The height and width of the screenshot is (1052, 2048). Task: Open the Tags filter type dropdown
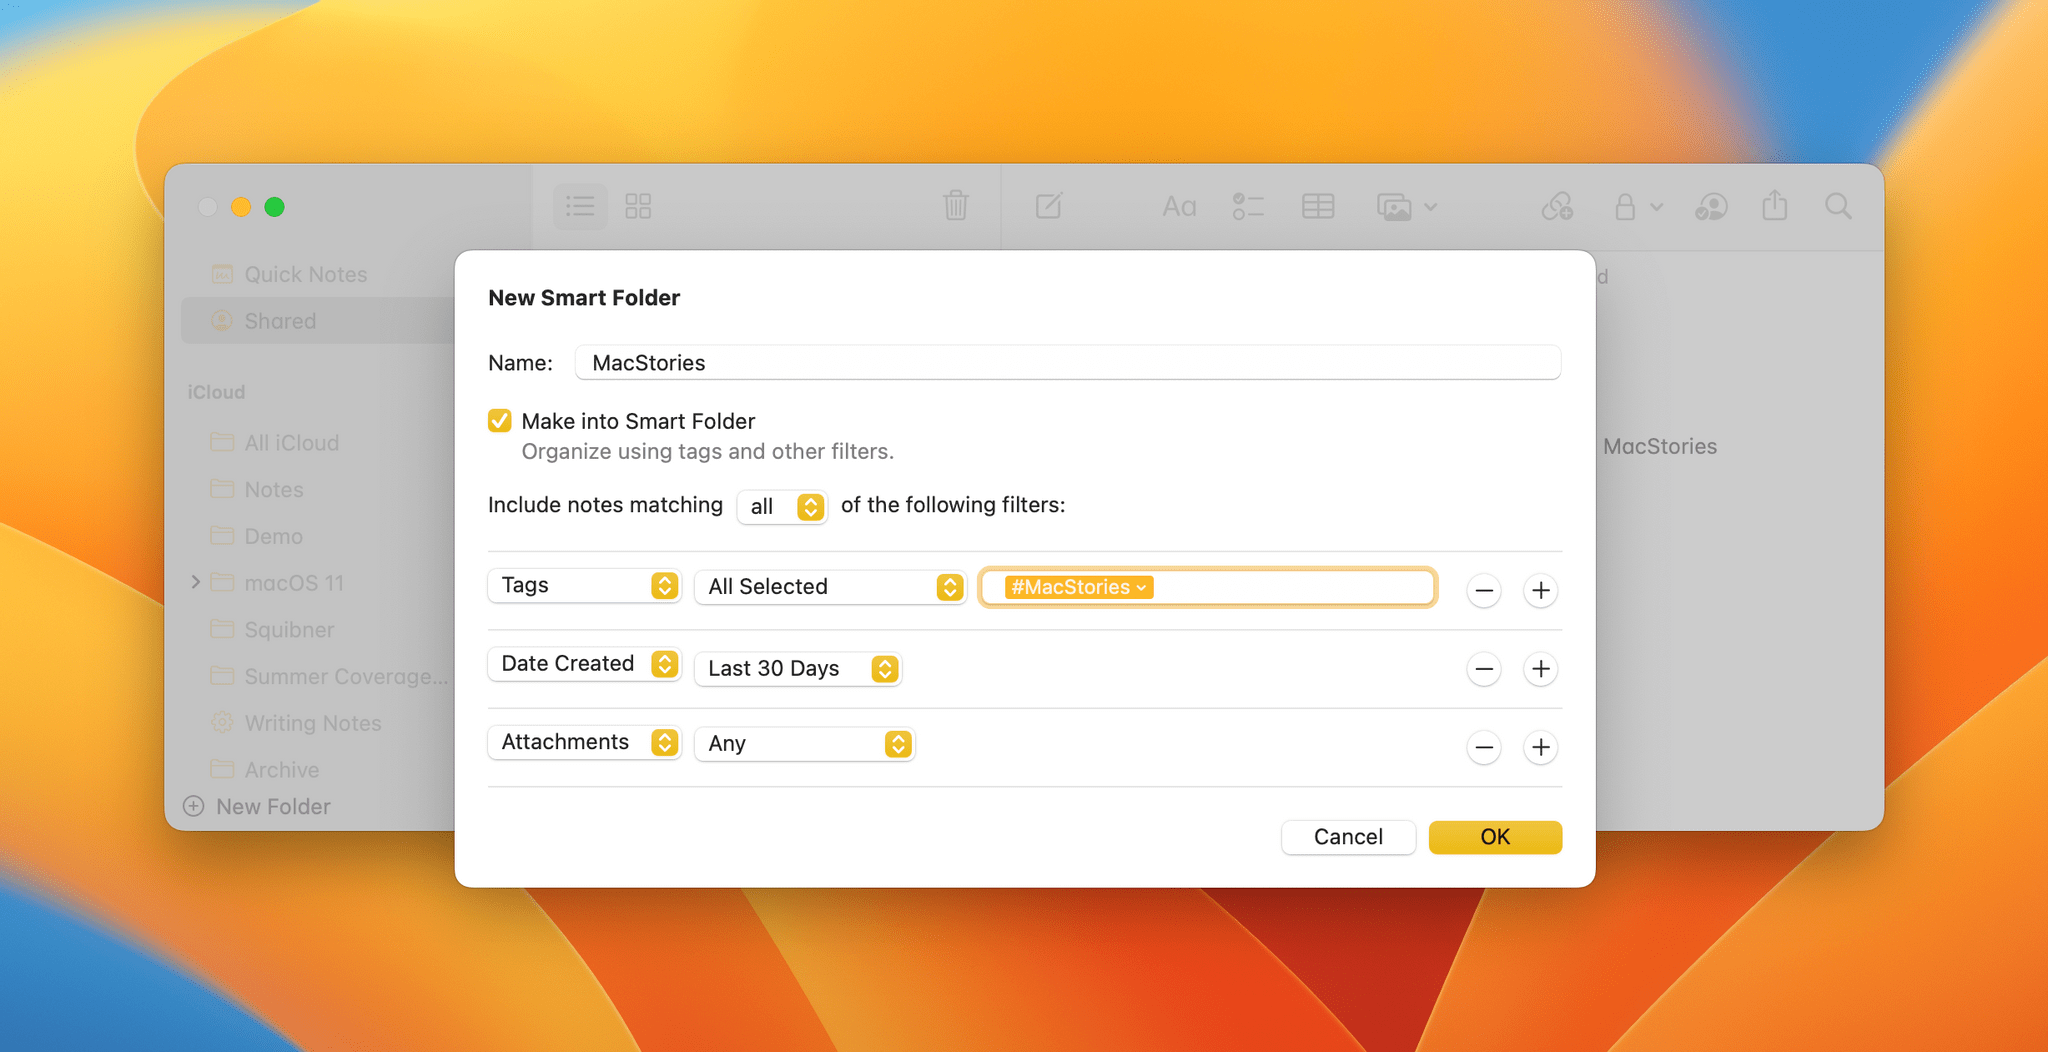pos(584,585)
